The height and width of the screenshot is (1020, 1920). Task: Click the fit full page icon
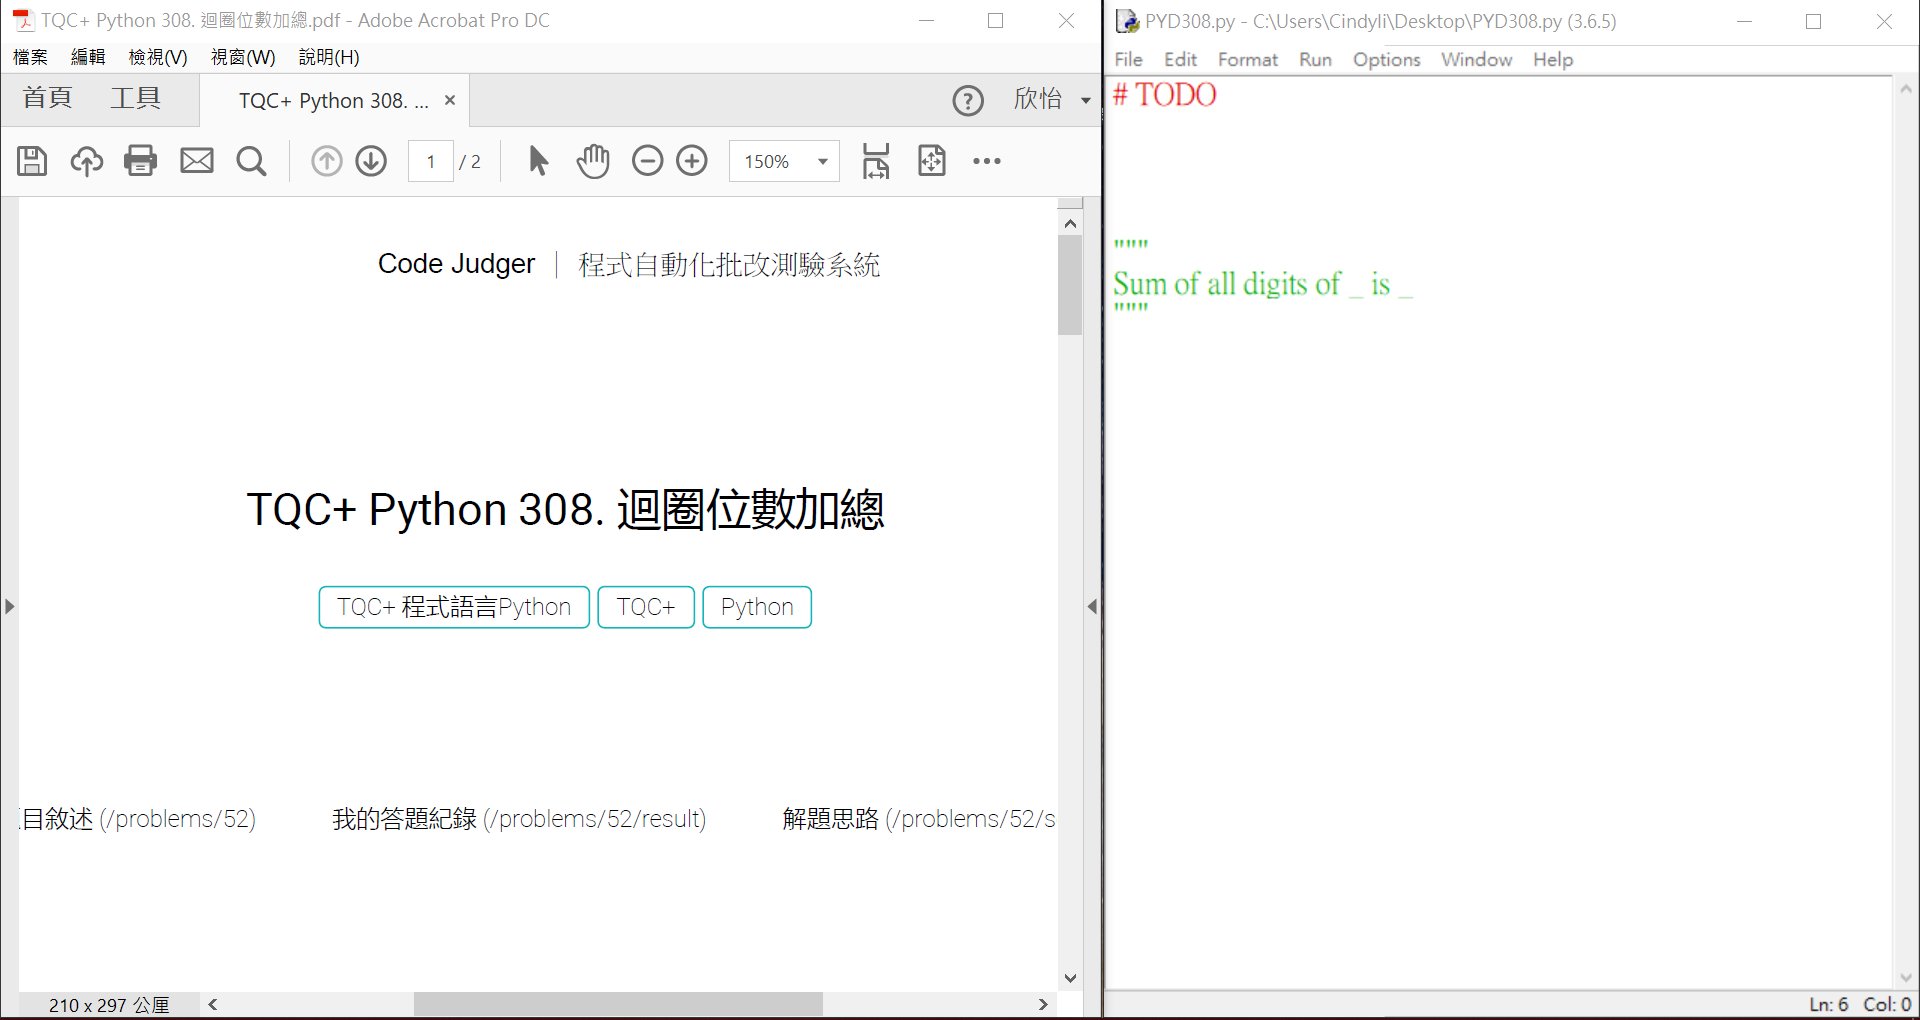coord(932,161)
